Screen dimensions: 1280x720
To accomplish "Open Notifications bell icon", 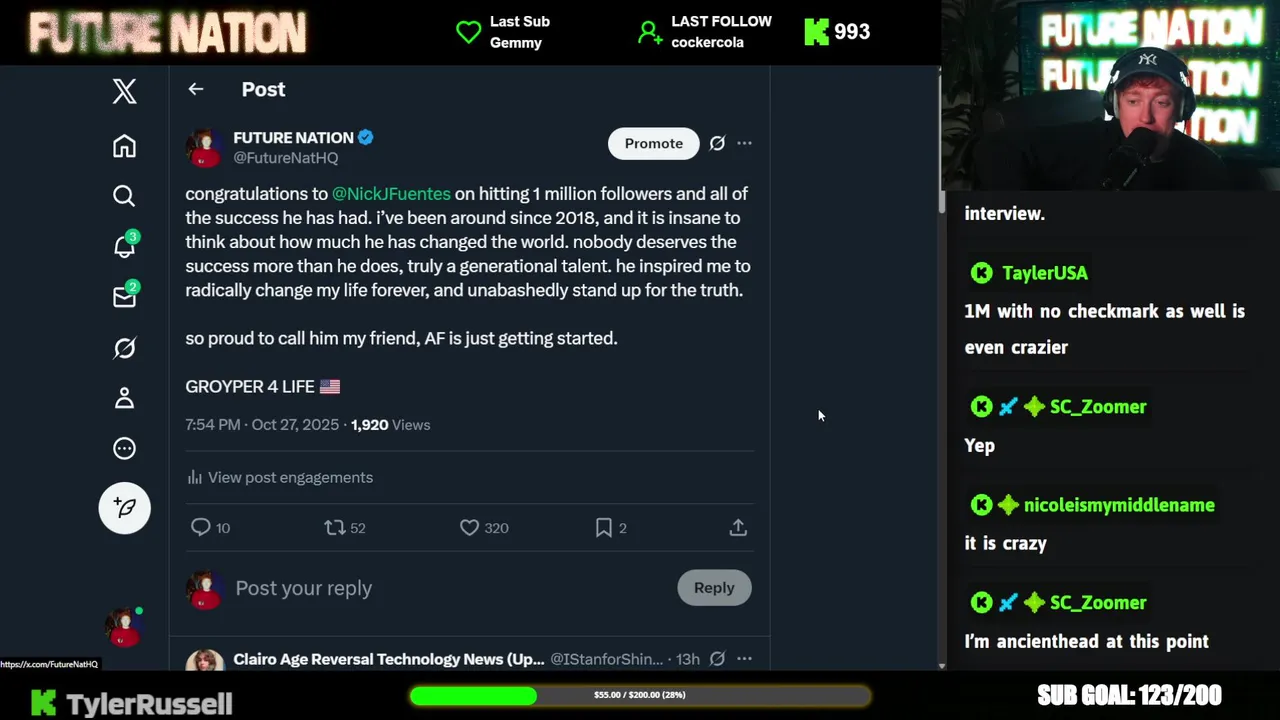I will pos(124,246).
